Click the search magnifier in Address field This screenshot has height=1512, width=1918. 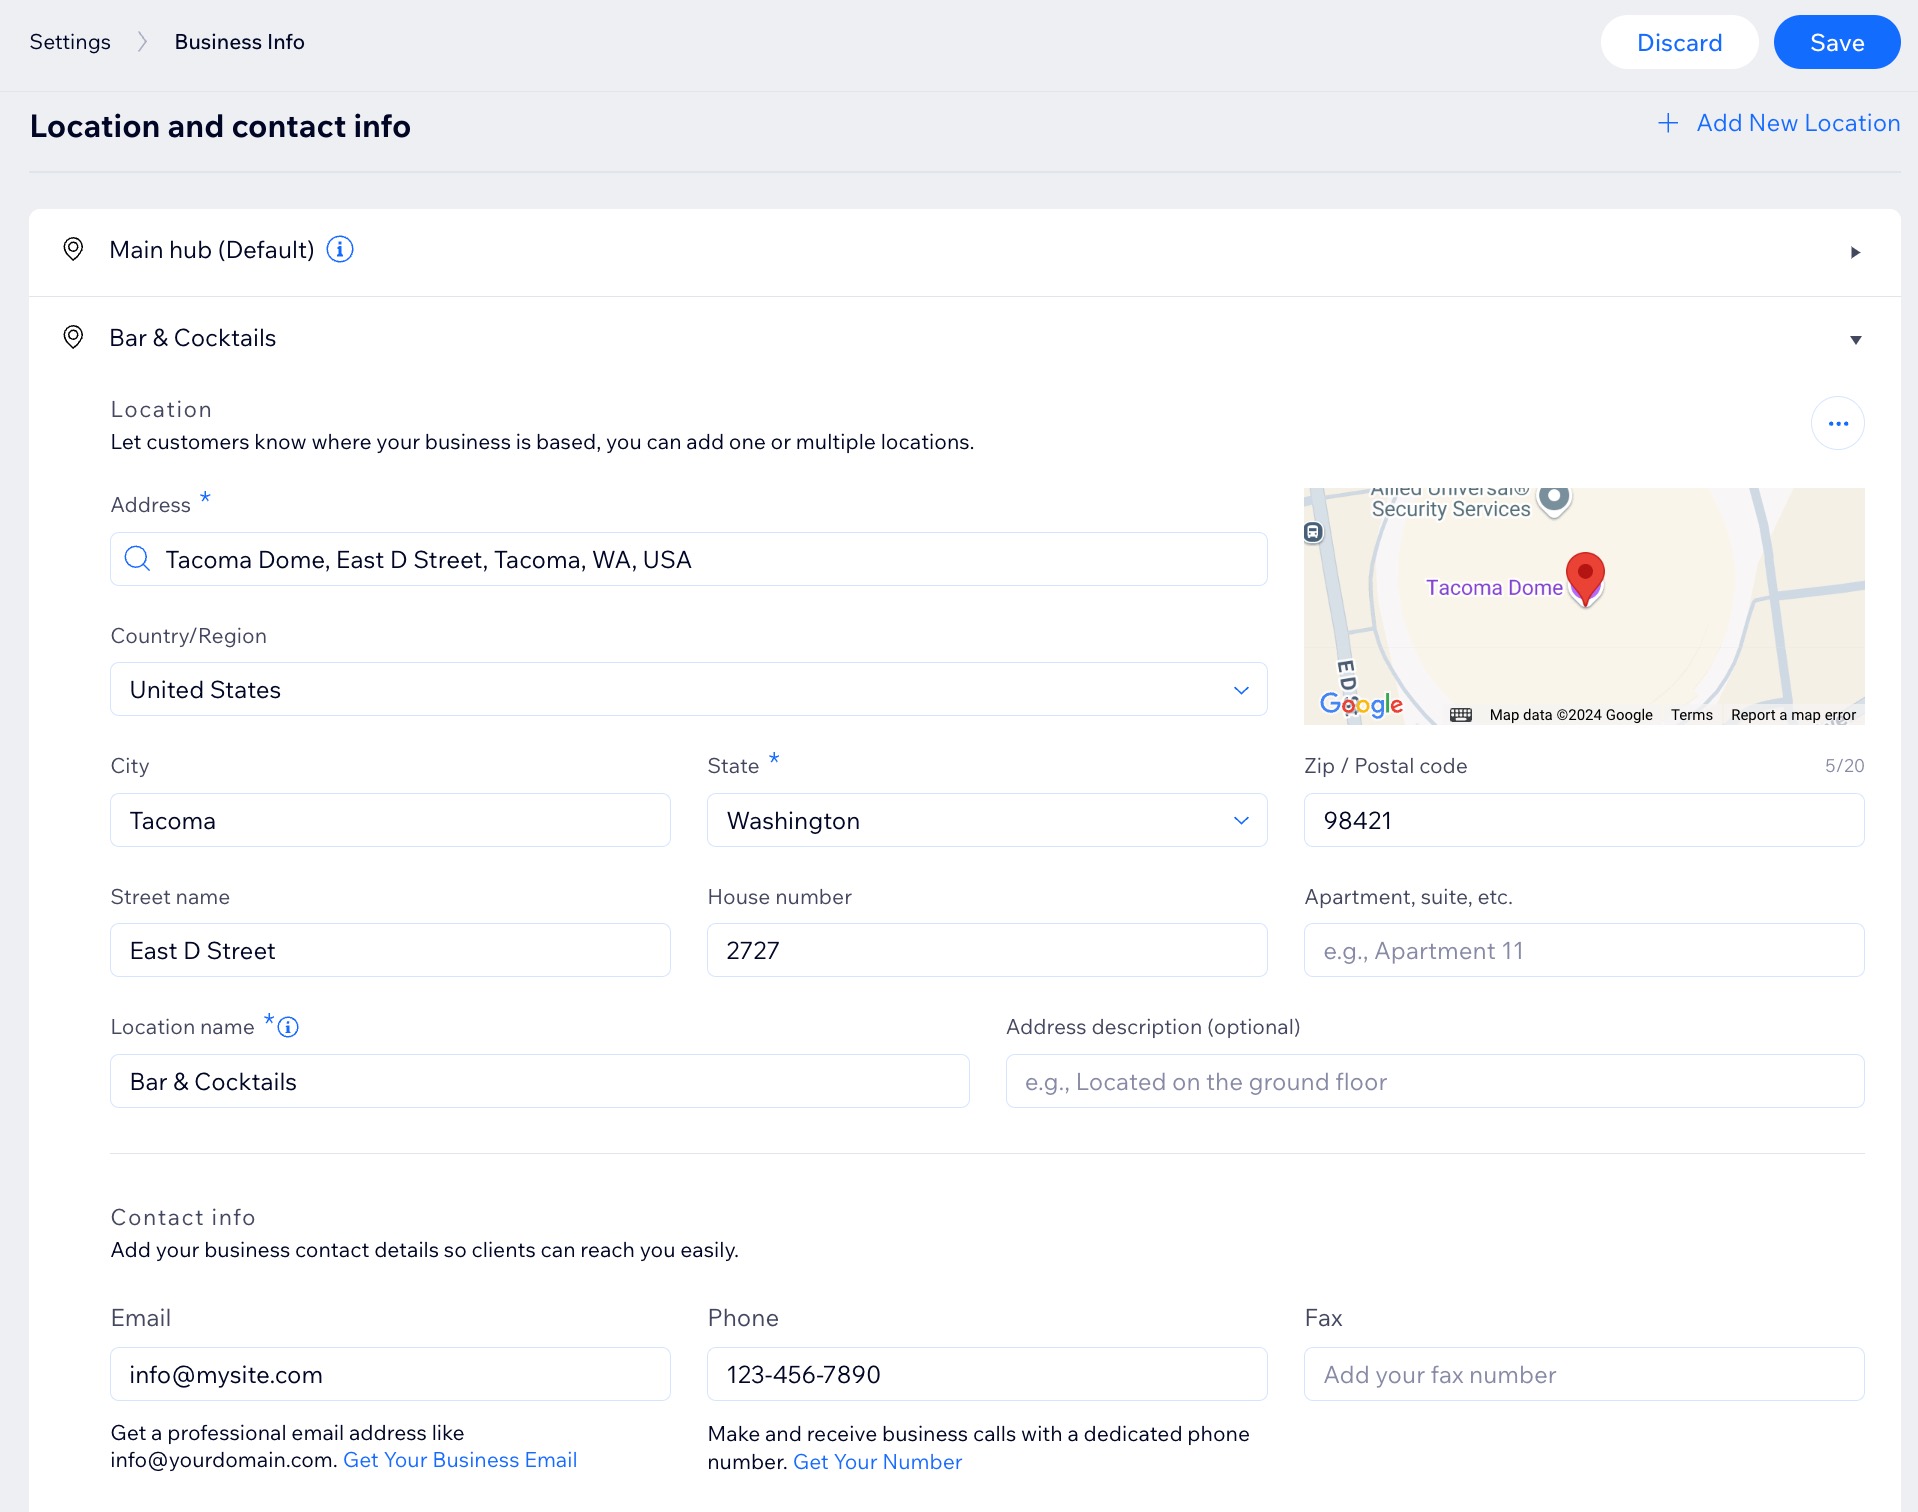click(x=137, y=559)
